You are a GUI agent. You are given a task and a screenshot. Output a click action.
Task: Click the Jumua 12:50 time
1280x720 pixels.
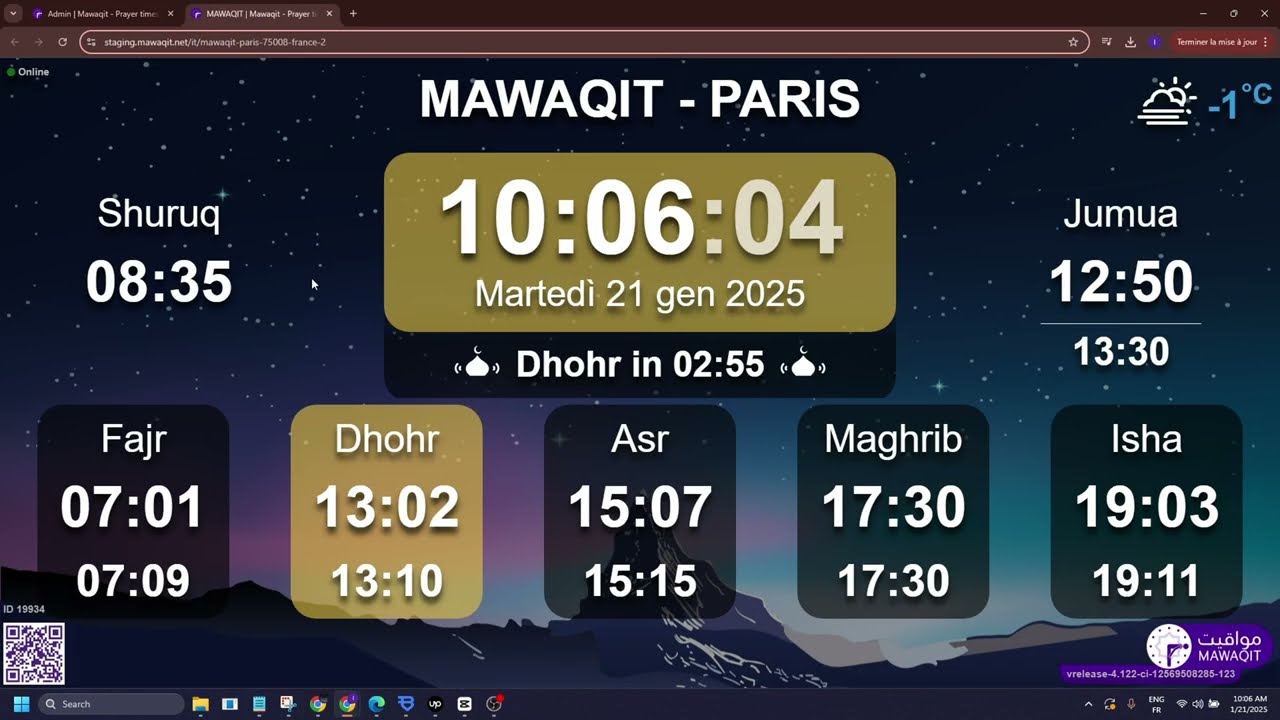[x=1121, y=281]
